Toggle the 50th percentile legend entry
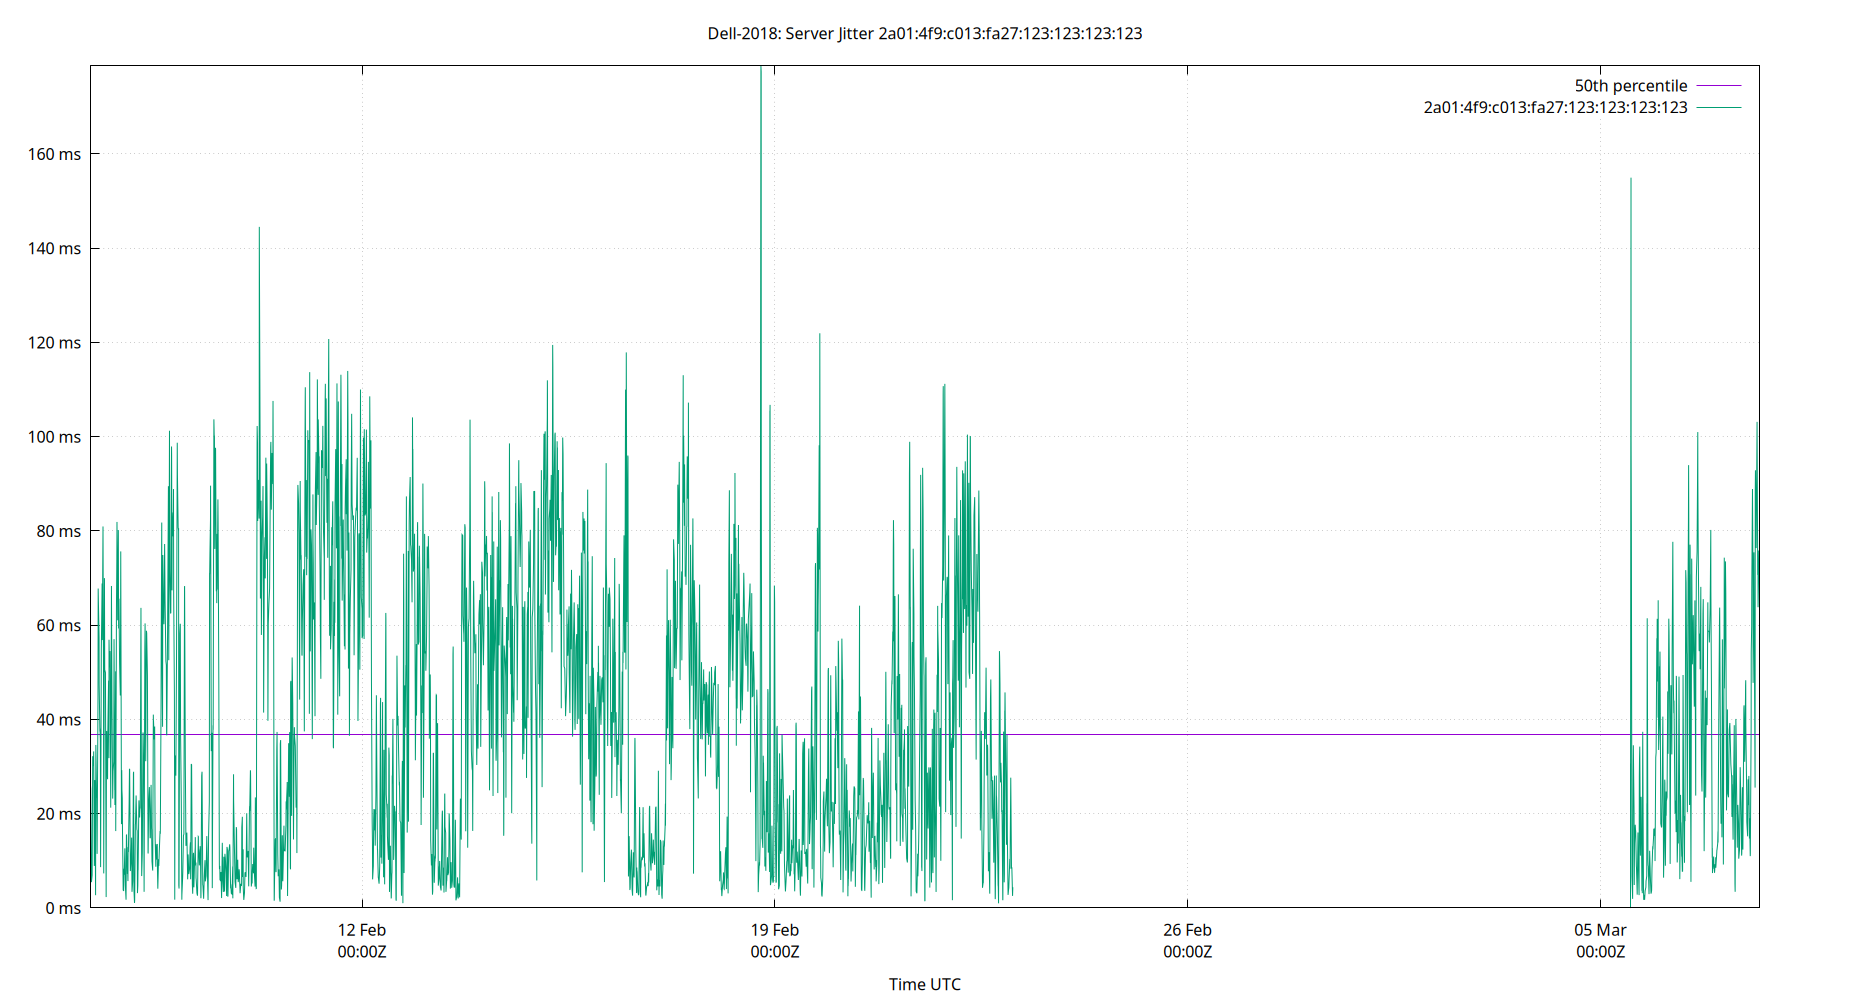 pyautogui.click(x=1630, y=85)
